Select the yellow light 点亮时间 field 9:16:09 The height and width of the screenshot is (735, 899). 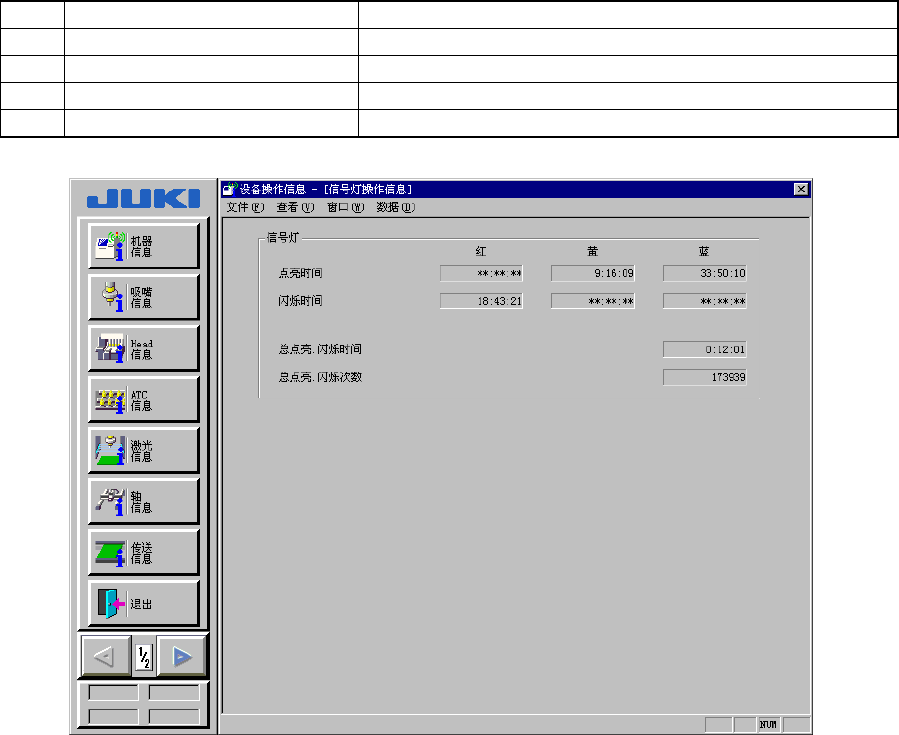point(593,273)
